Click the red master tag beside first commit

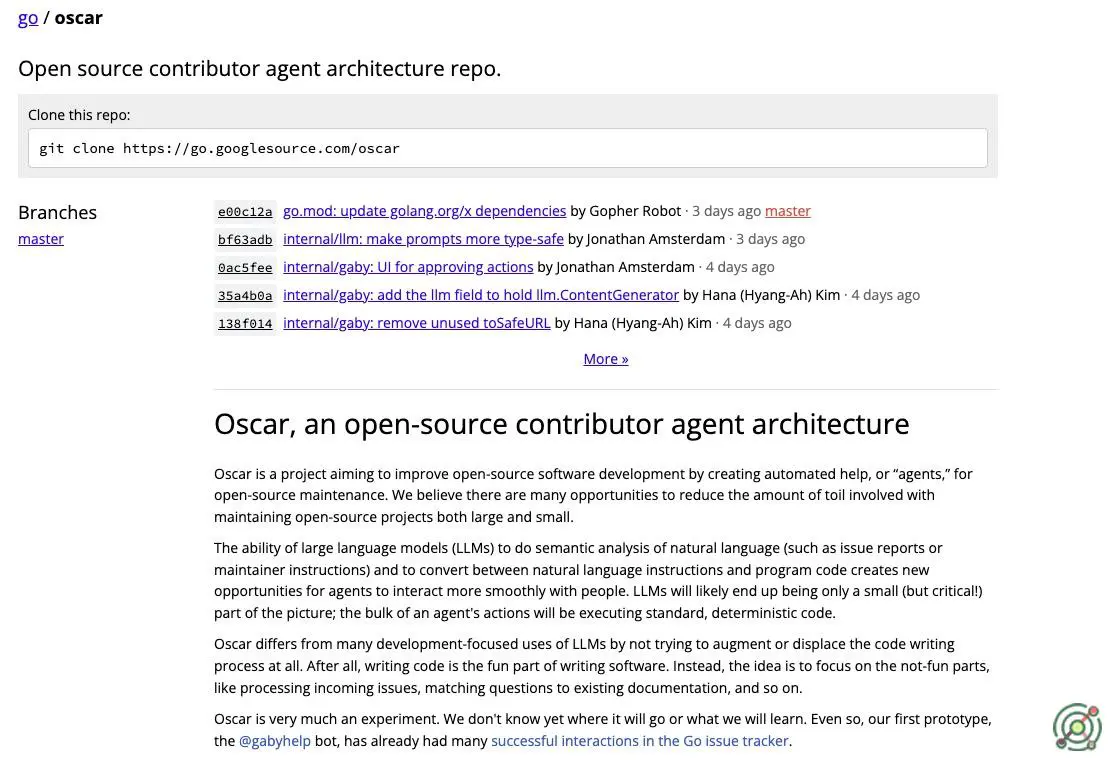pos(787,211)
